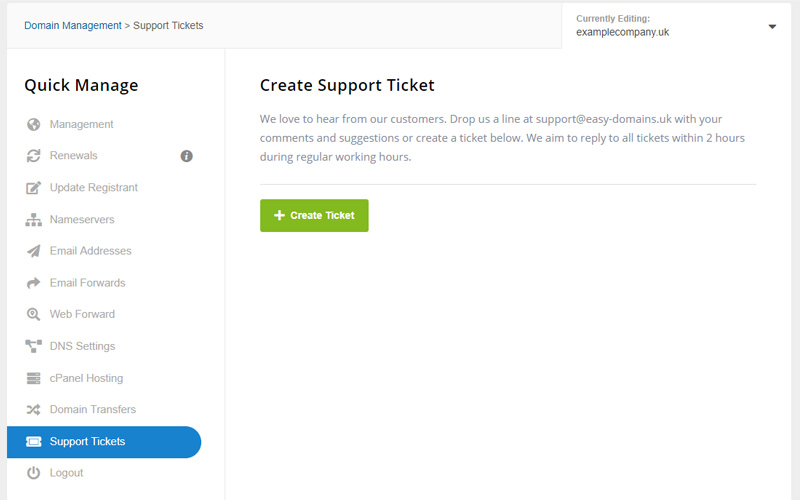This screenshot has width=800, height=500.
Task: Follow the Domain Management breadcrumb link
Action: tap(72, 25)
